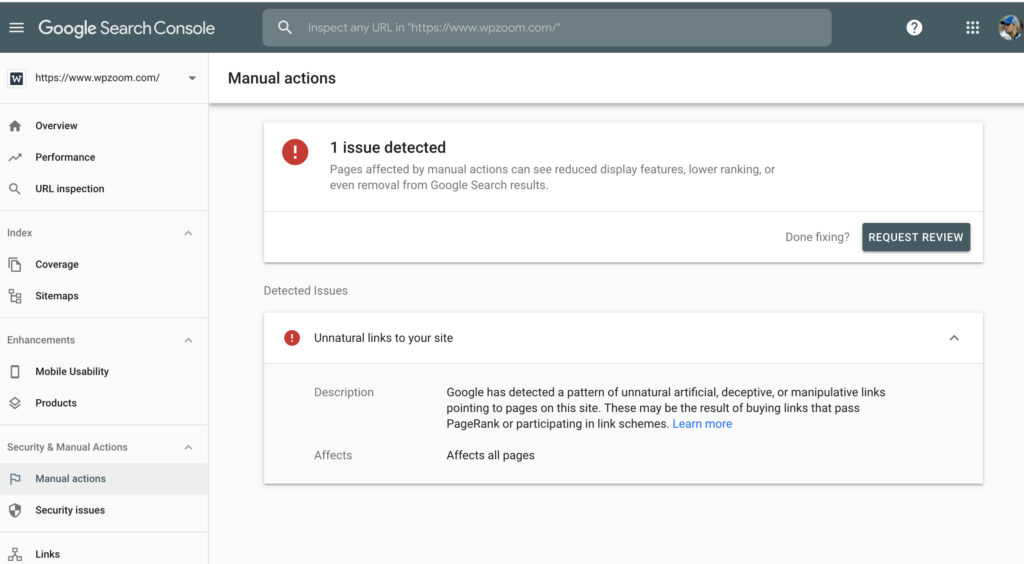This screenshot has height=564, width=1024.
Task: Click the https://www.wpzoom.com/ property name
Action: [97, 78]
